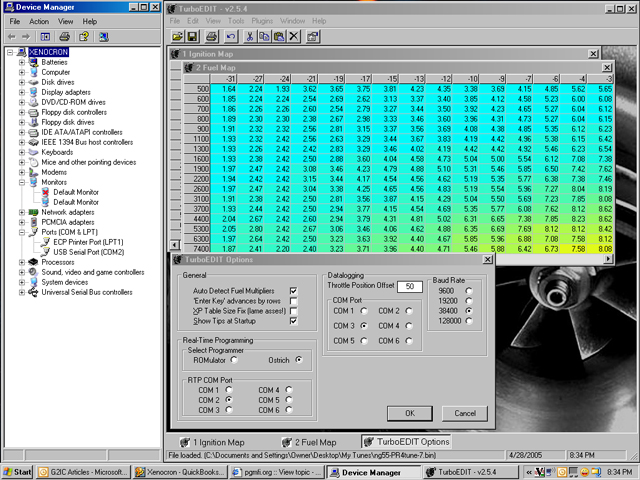This screenshot has height=480, width=640.
Task: Uncheck Auto Detect Fuel Multipliers
Action: pos(293,291)
